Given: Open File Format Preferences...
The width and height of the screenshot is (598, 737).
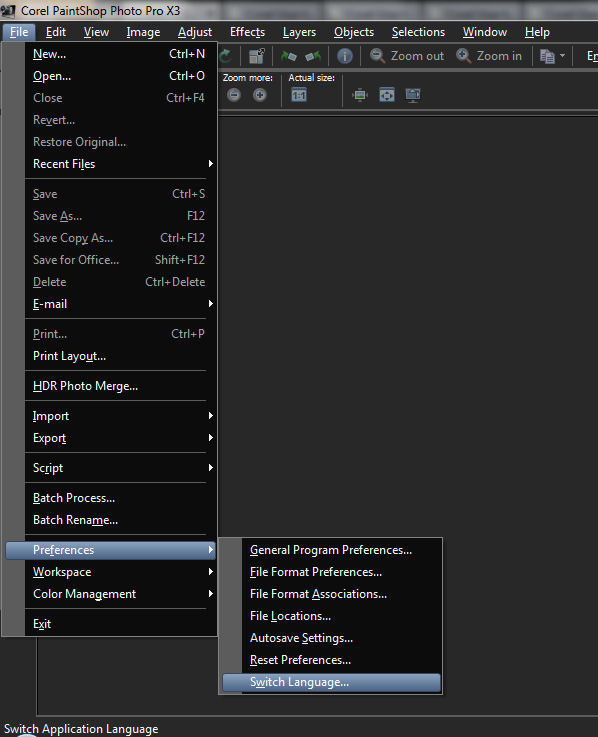Looking at the screenshot, I should pyautogui.click(x=331, y=572).
